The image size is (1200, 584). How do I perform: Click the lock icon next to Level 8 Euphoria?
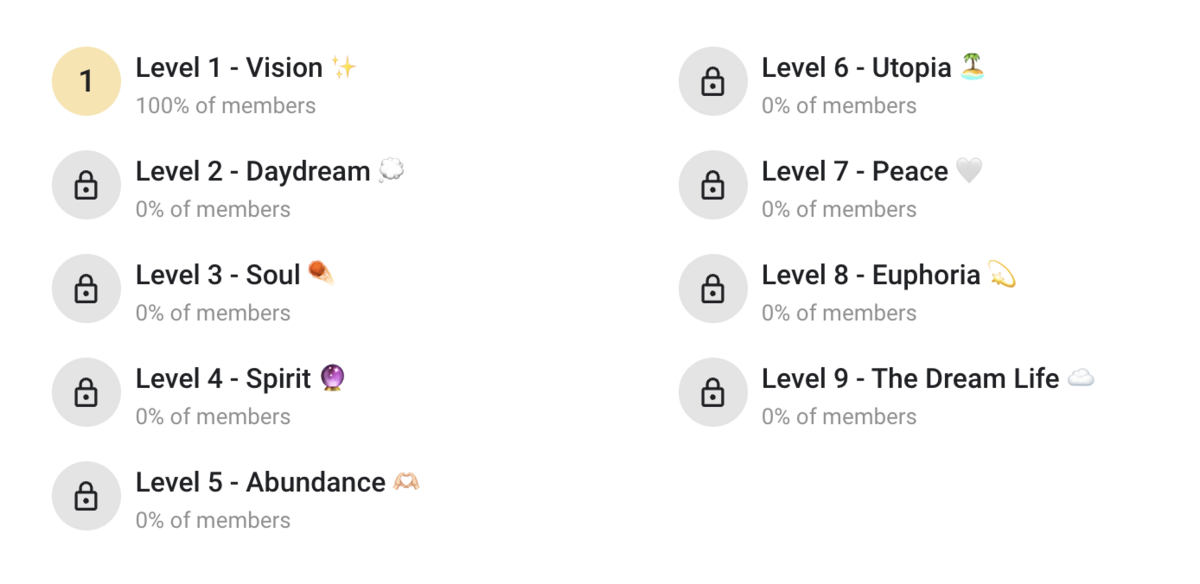point(713,289)
